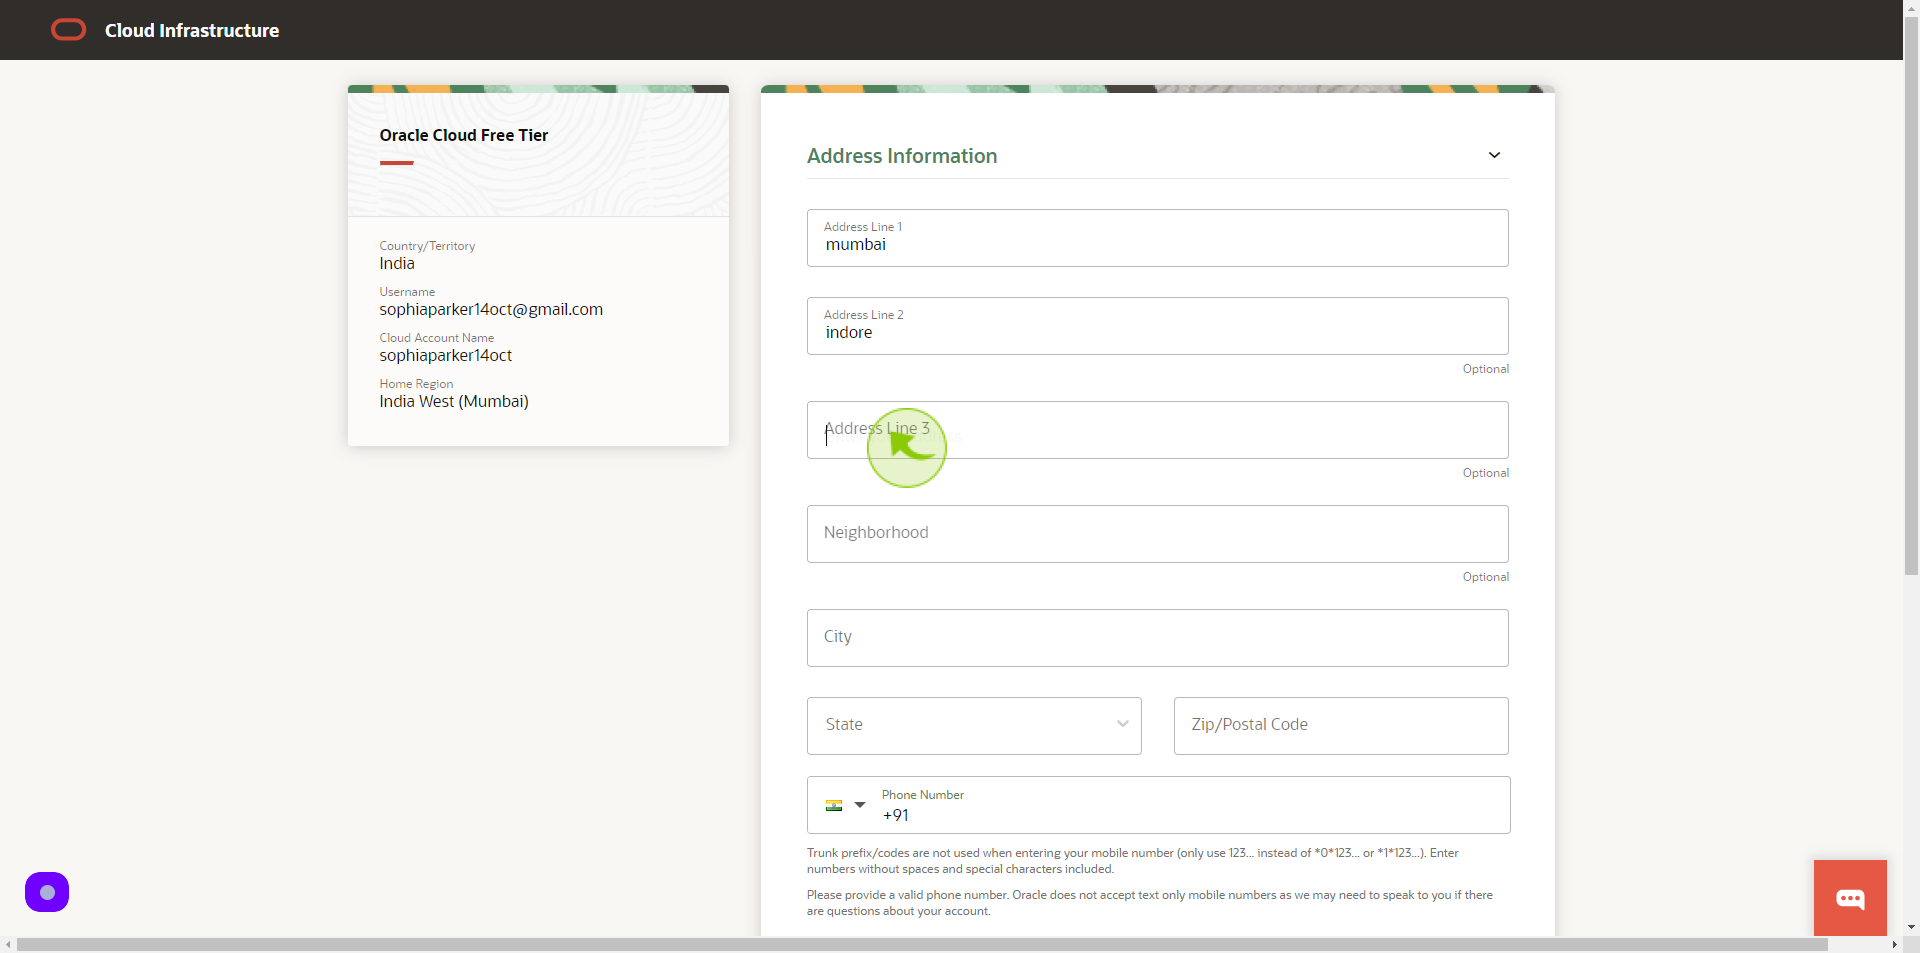
Task: Click the Zip/Postal Code field
Action: [x=1341, y=726]
